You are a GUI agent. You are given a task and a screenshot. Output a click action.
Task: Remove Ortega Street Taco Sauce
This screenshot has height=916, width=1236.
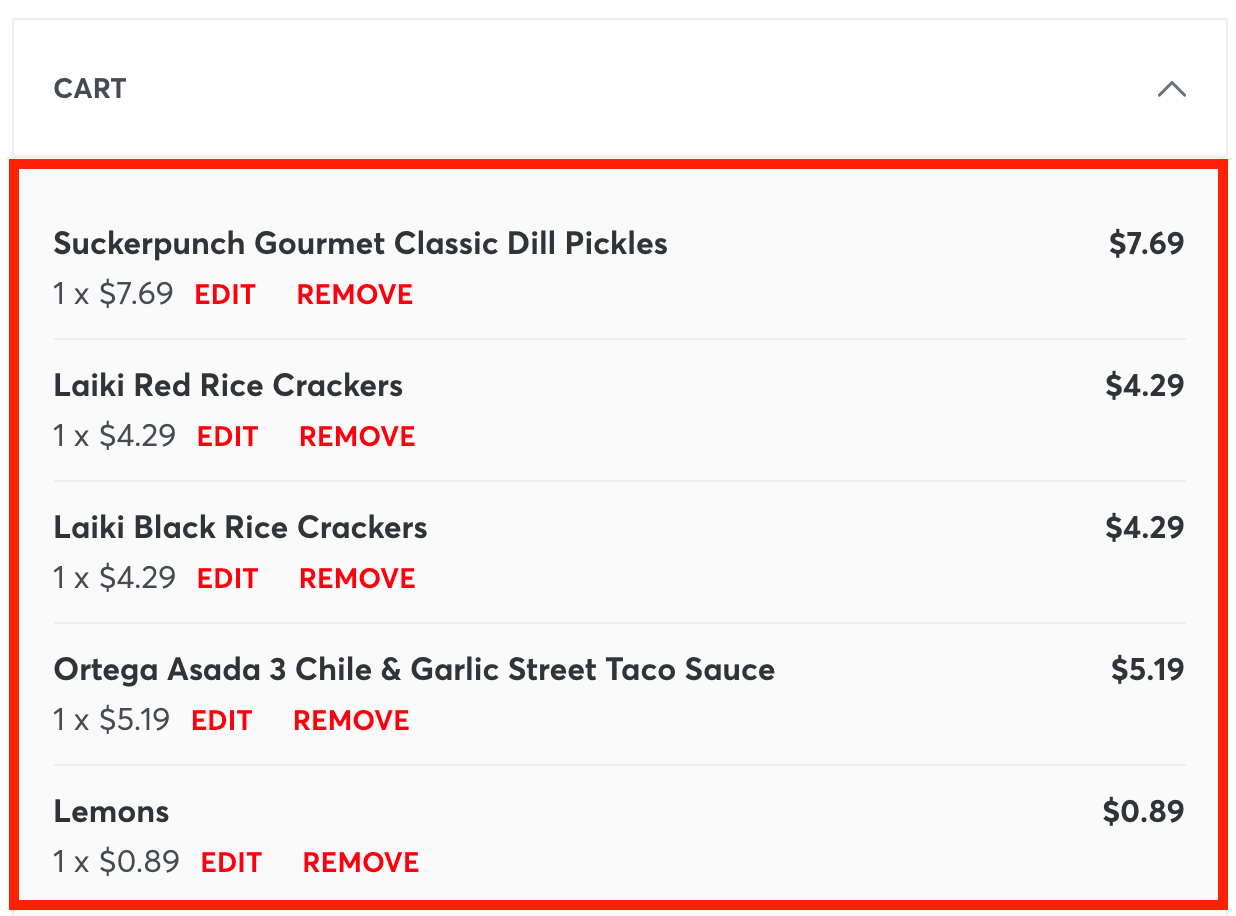click(x=351, y=721)
